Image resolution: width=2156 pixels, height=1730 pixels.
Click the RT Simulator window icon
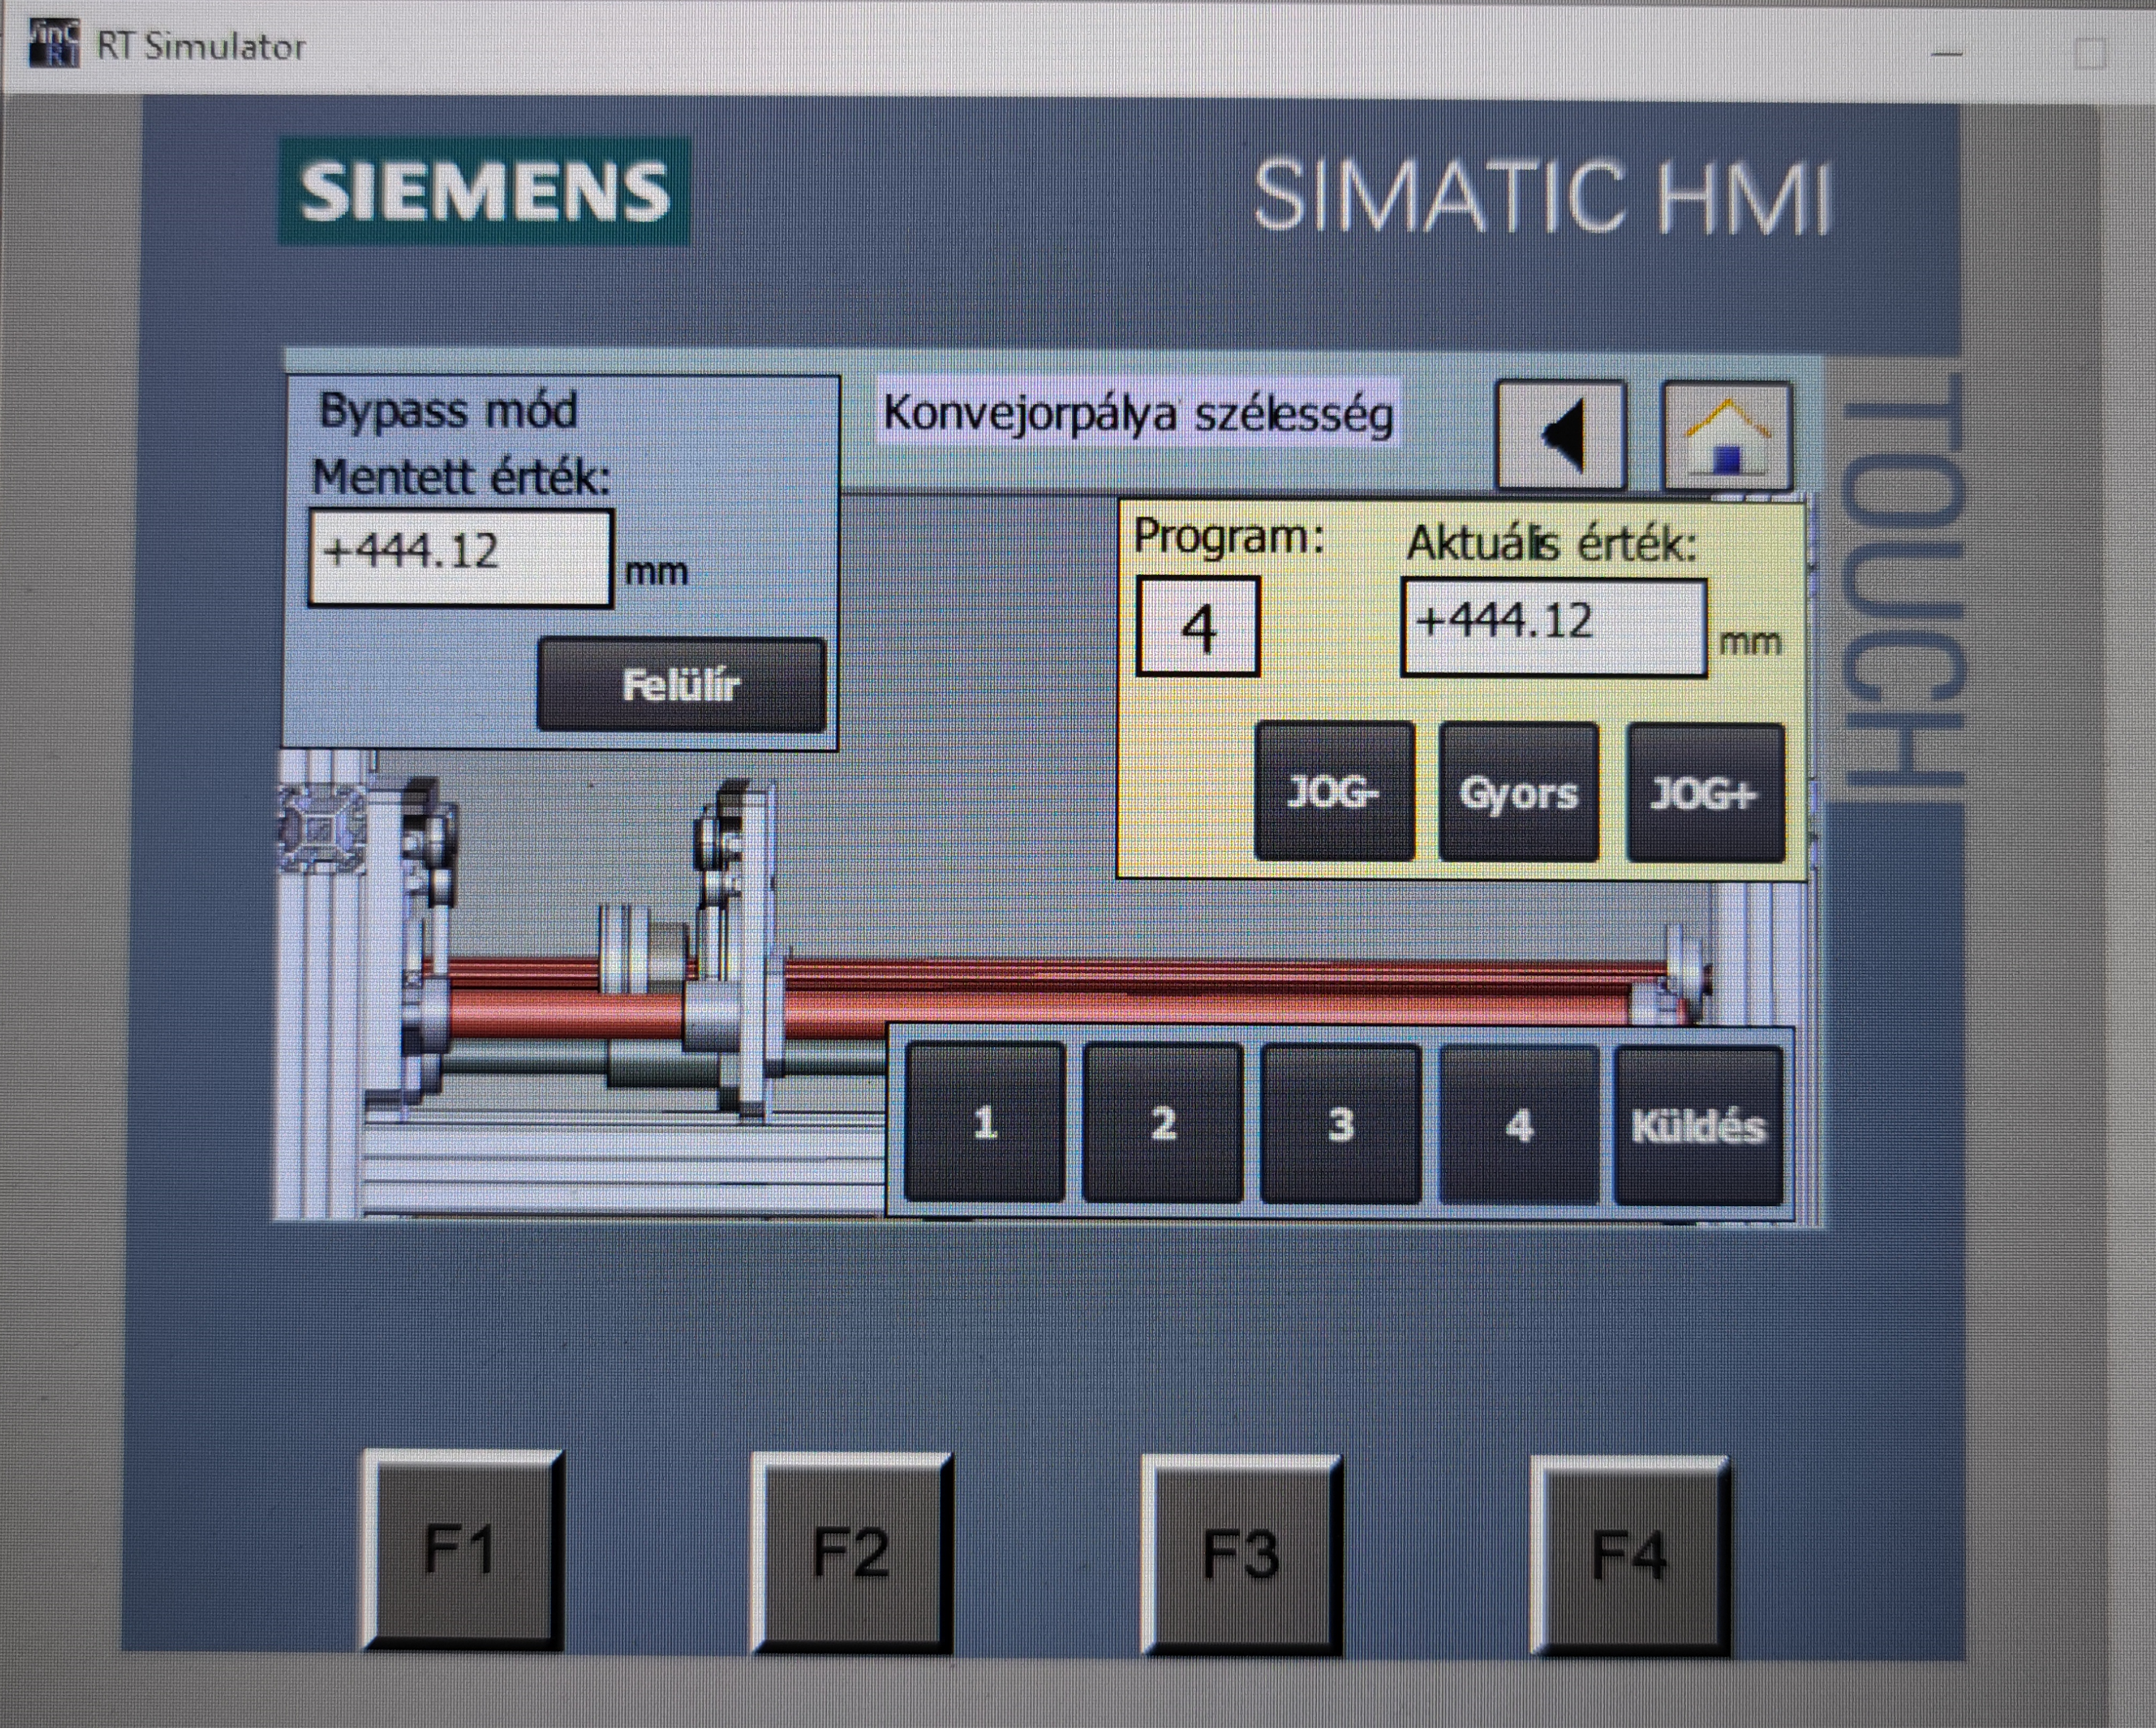click(x=54, y=44)
